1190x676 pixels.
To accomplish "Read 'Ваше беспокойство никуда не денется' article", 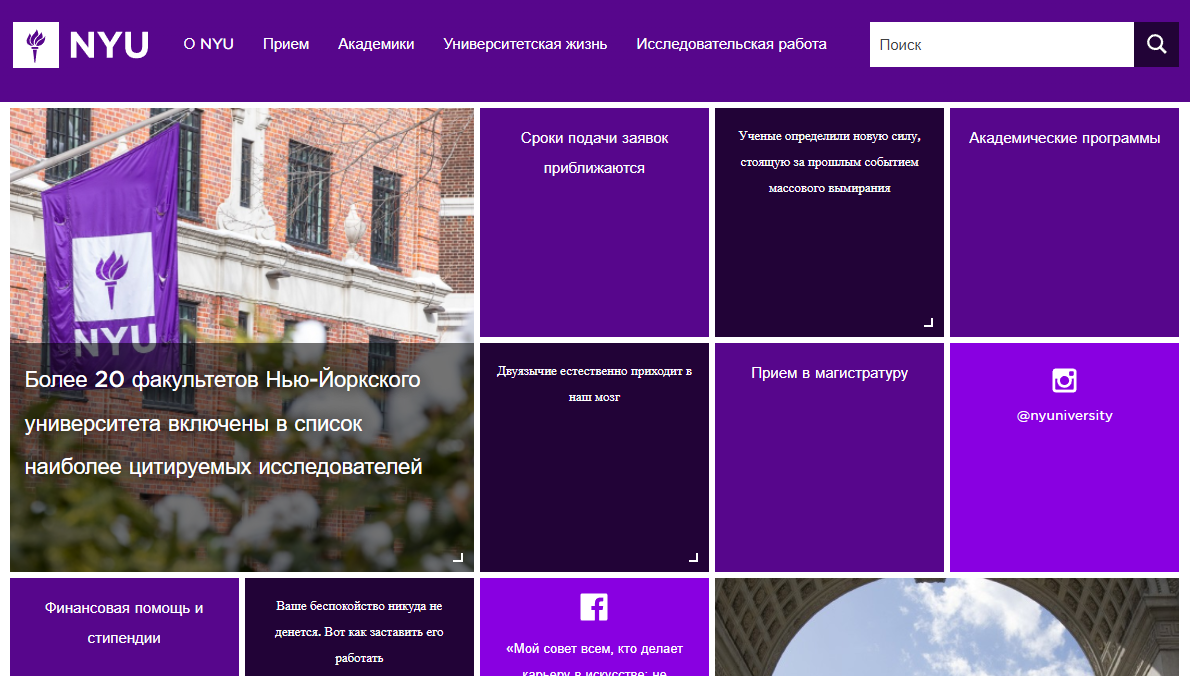I will (359, 631).
